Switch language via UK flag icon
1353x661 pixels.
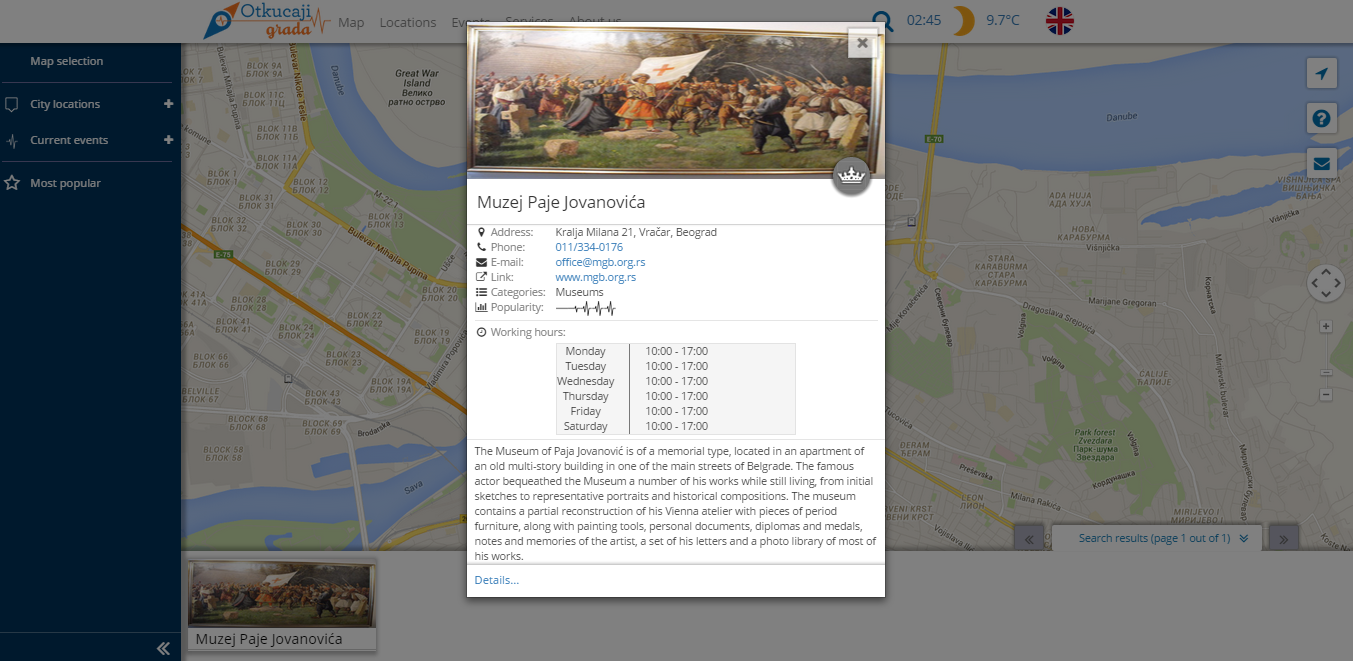[x=1060, y=21]
